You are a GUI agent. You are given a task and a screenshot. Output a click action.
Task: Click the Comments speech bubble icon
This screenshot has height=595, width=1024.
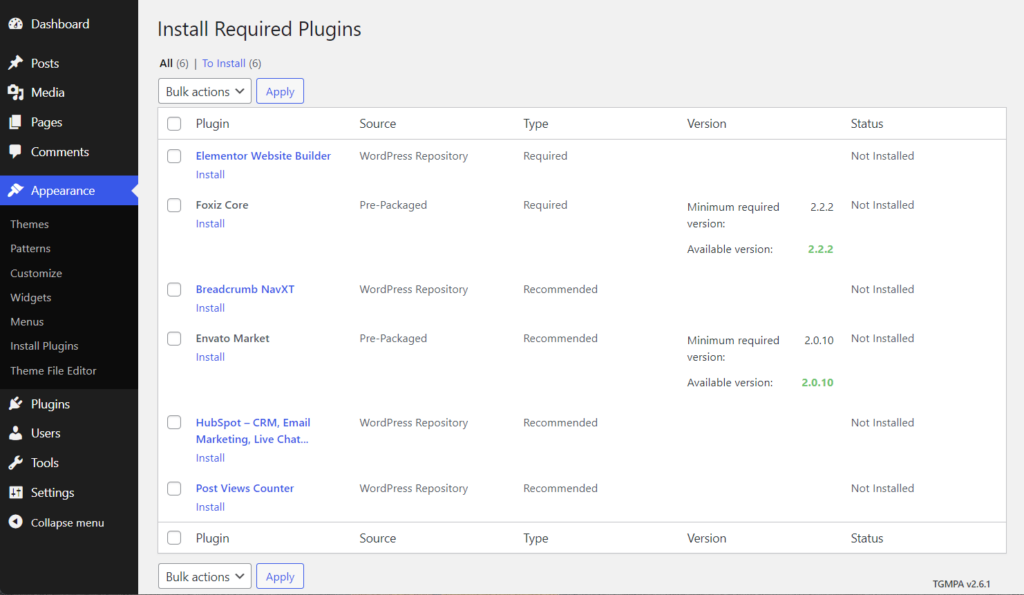pyautogui.click(x=16, y=152)
